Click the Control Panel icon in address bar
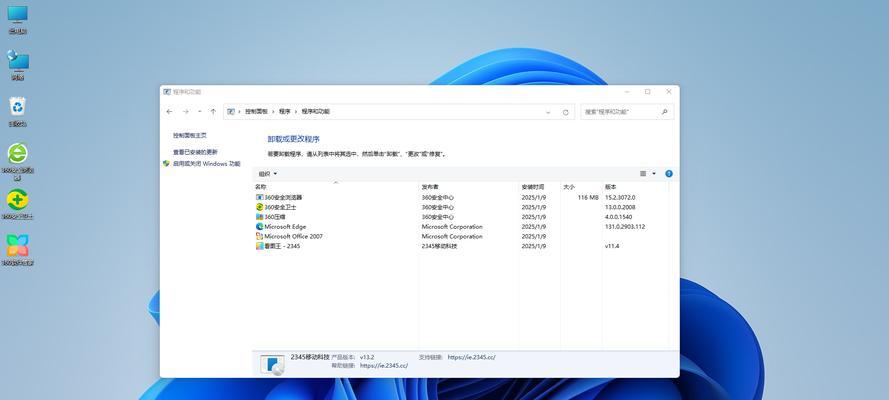 point(231,112)
